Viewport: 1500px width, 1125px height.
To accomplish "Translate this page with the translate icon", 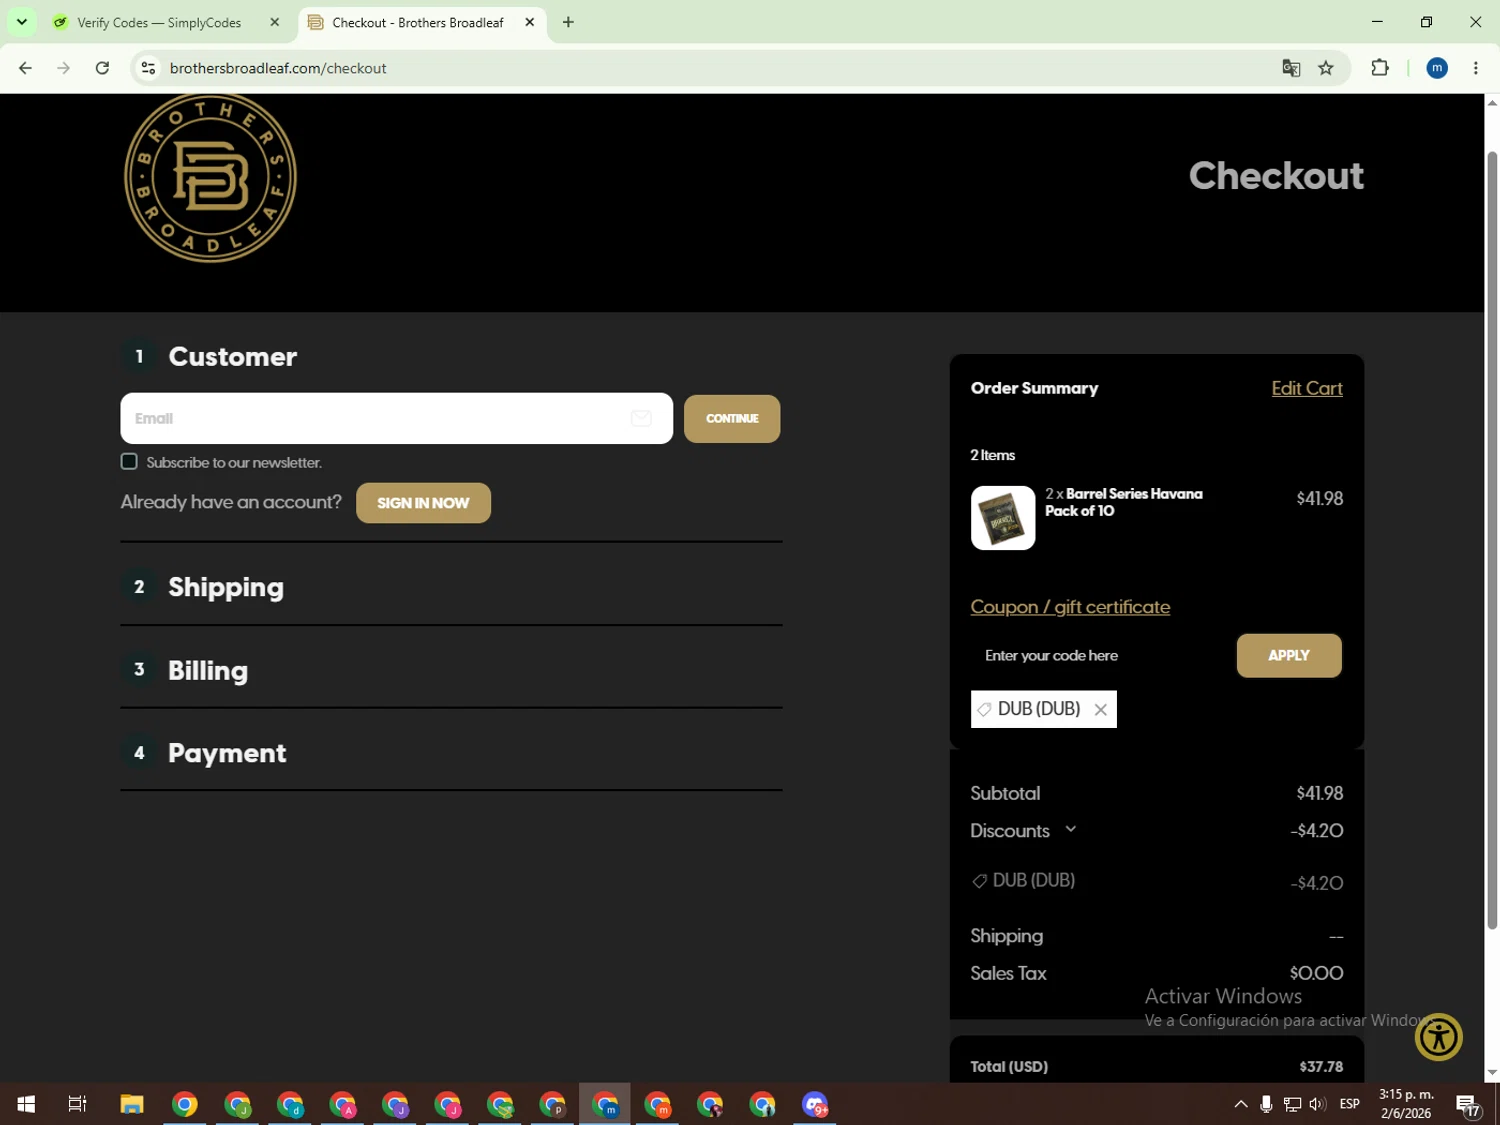I will [1291, 68].
